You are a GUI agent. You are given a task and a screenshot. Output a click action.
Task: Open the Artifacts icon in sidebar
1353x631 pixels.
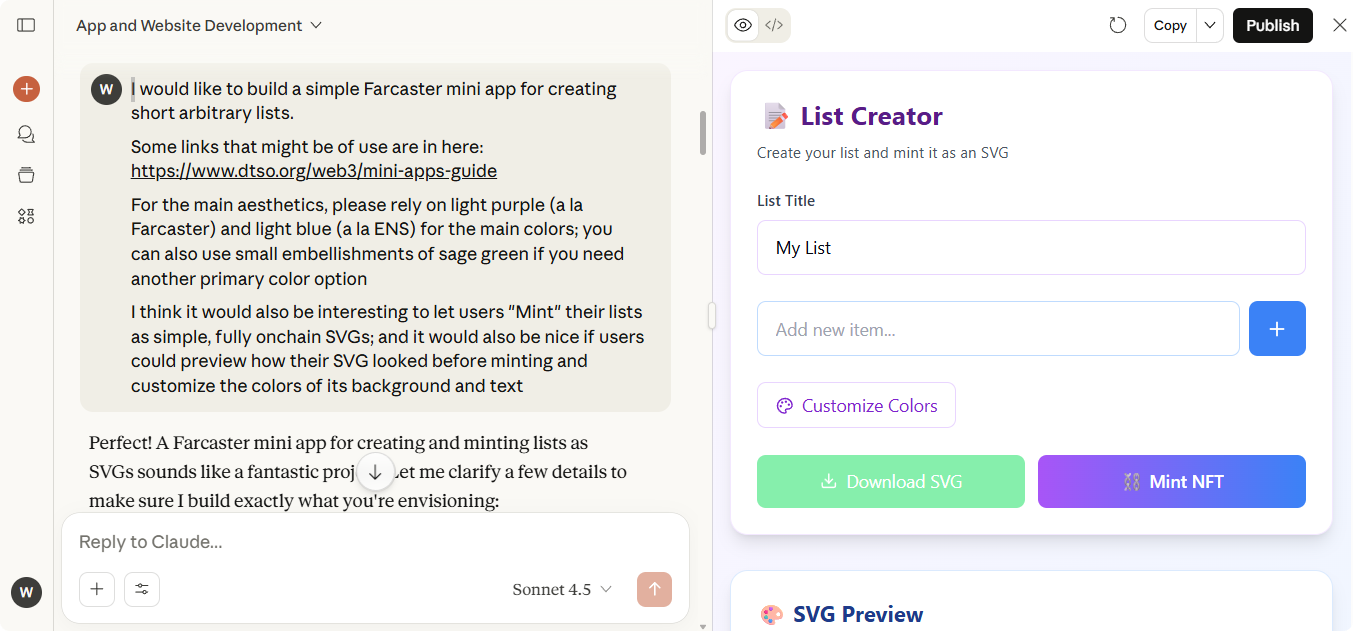(26, 216)
